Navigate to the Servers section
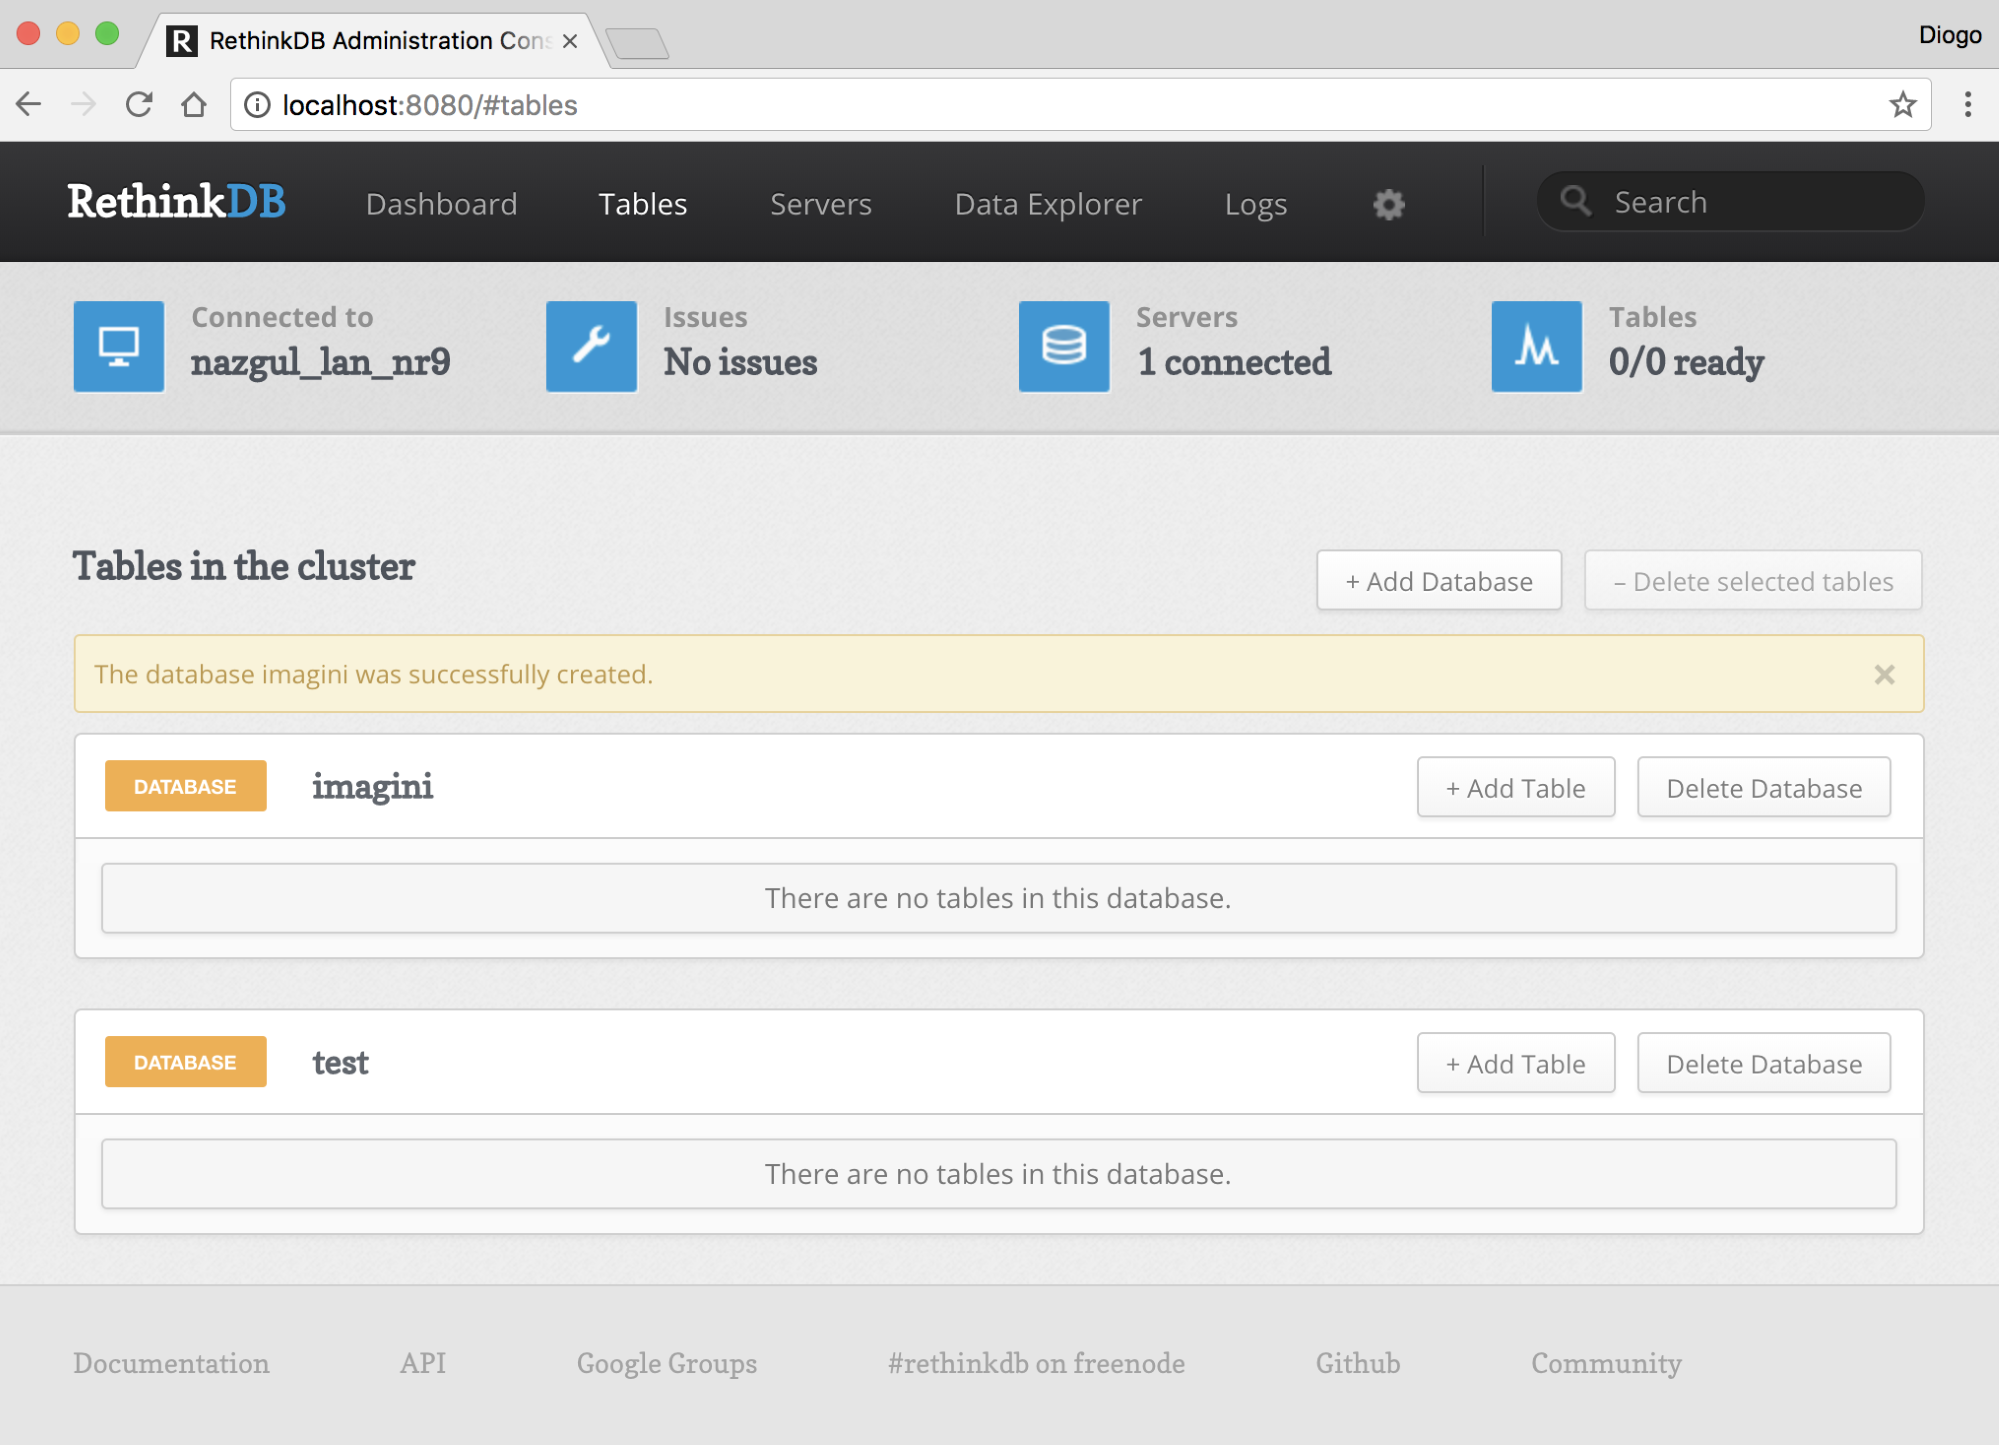Screen dimensions: 1999x1445 click(820, 204)
